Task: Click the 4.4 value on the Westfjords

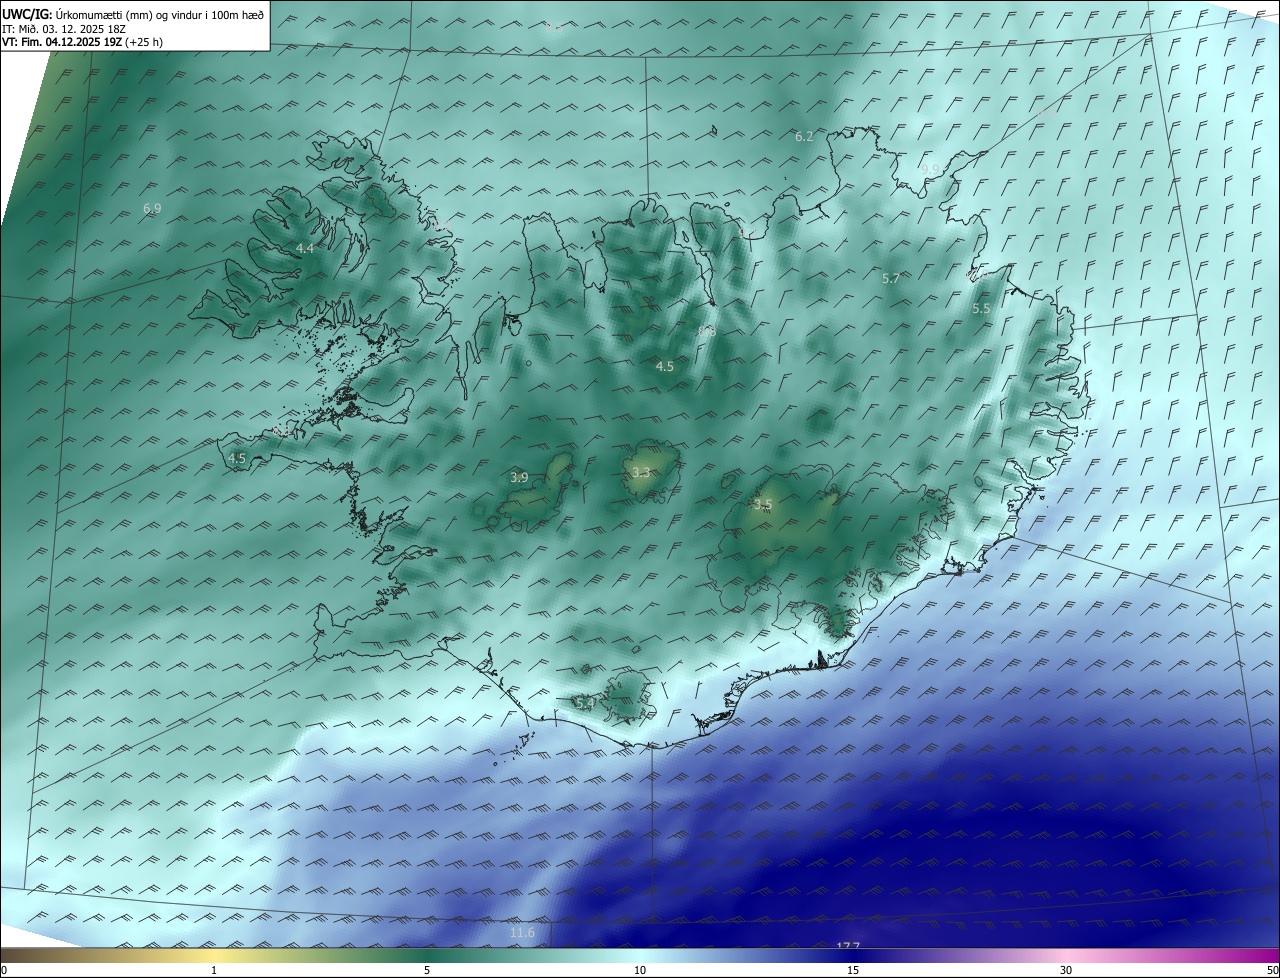Action: tap(305, 248)
